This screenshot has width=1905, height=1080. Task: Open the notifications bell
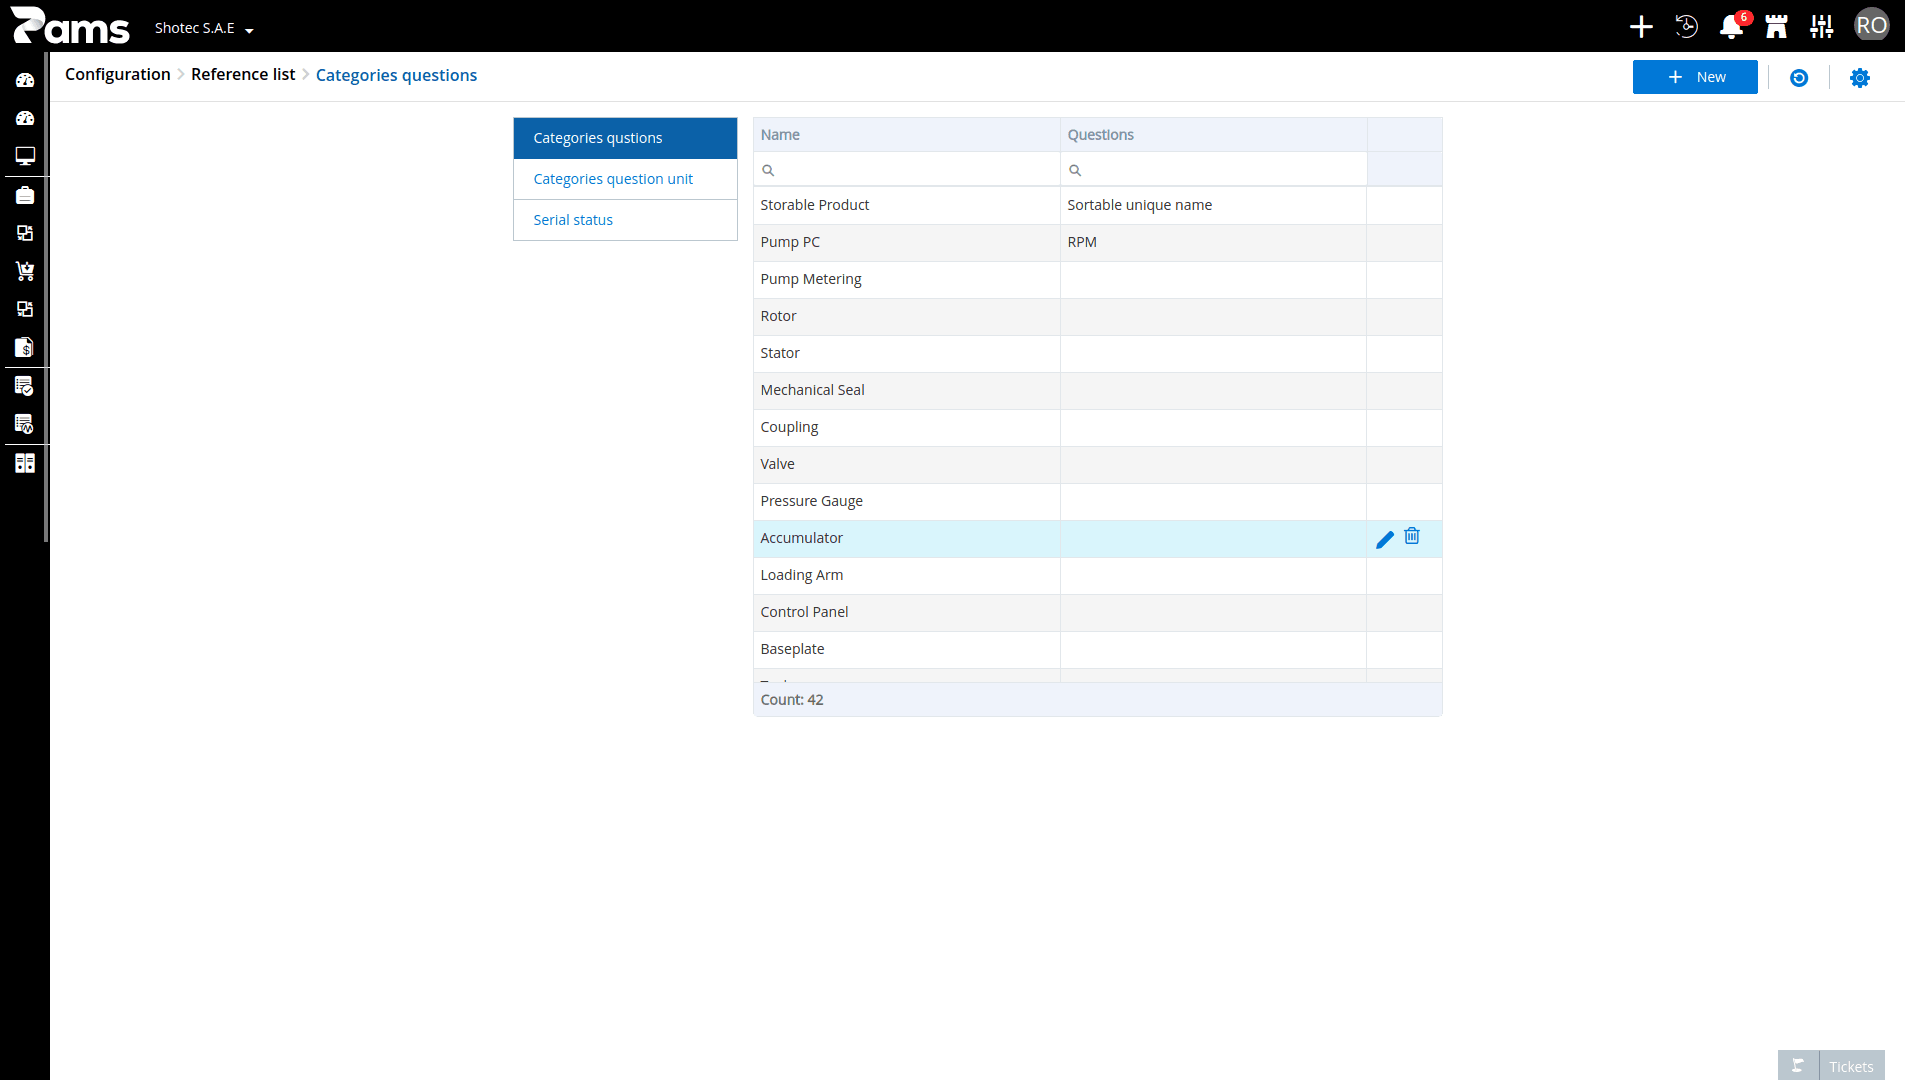pos(1731,27)
